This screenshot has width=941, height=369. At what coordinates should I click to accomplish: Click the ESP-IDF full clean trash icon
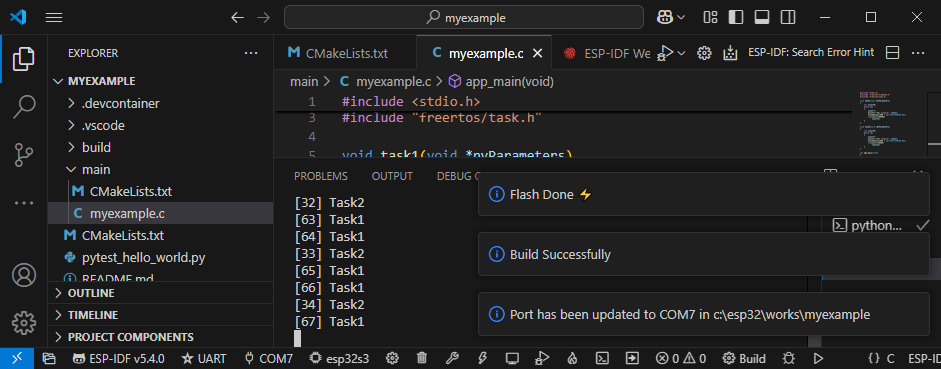tap(422, 359)
